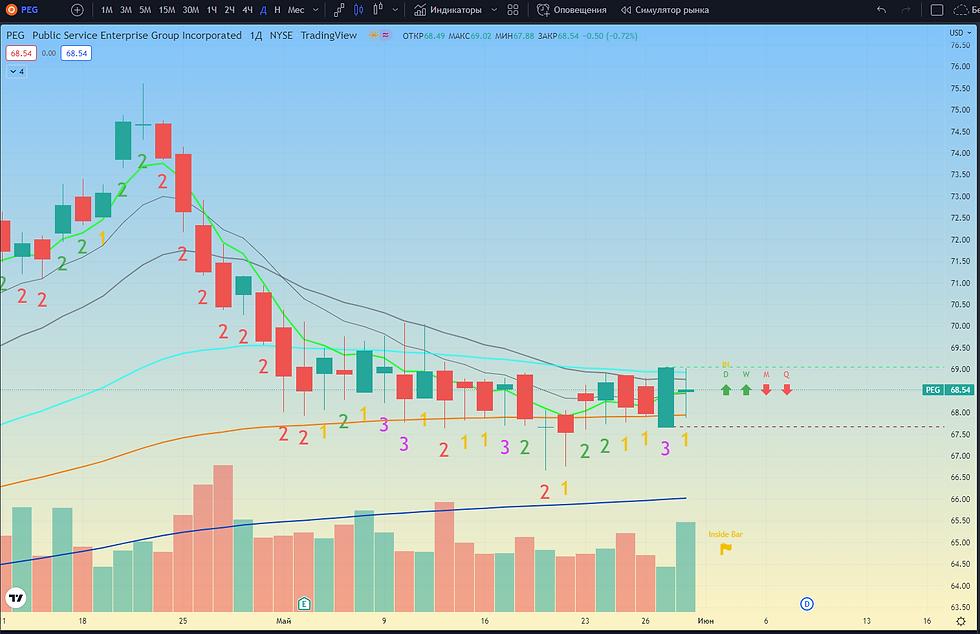Click the NYSE exchange label
The height and width of the screenshot is (634, 980).
(x=281, y=35)
